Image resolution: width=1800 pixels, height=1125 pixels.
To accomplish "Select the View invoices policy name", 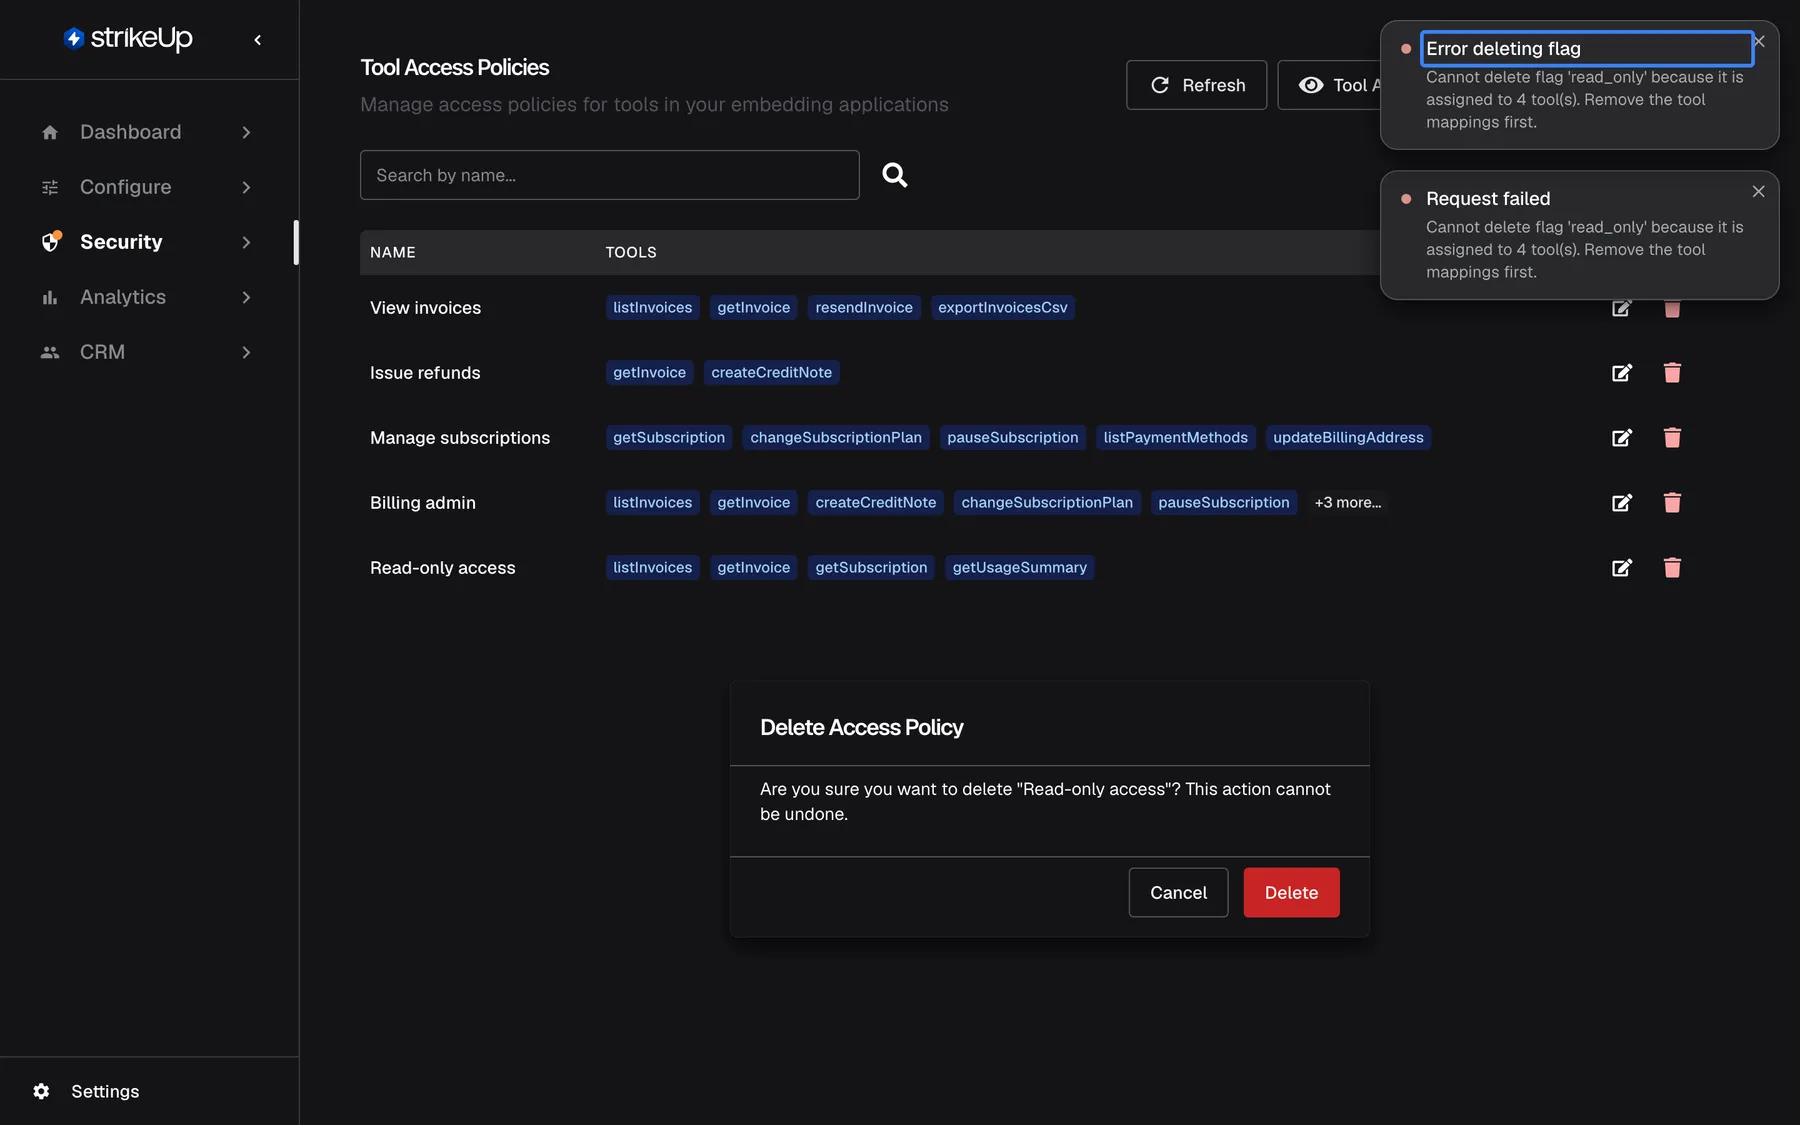I will (425, 308).
